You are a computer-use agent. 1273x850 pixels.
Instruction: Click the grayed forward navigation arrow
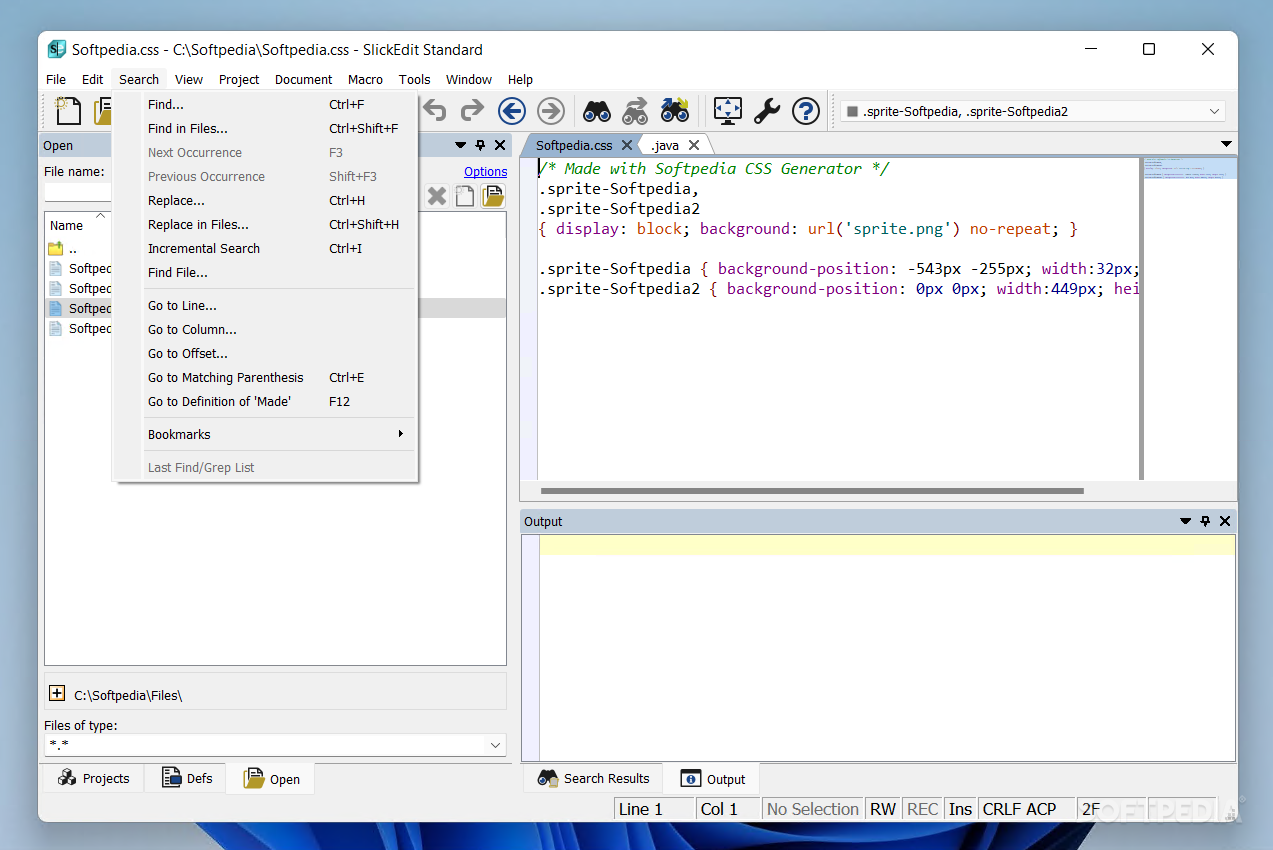coord(551,110)
